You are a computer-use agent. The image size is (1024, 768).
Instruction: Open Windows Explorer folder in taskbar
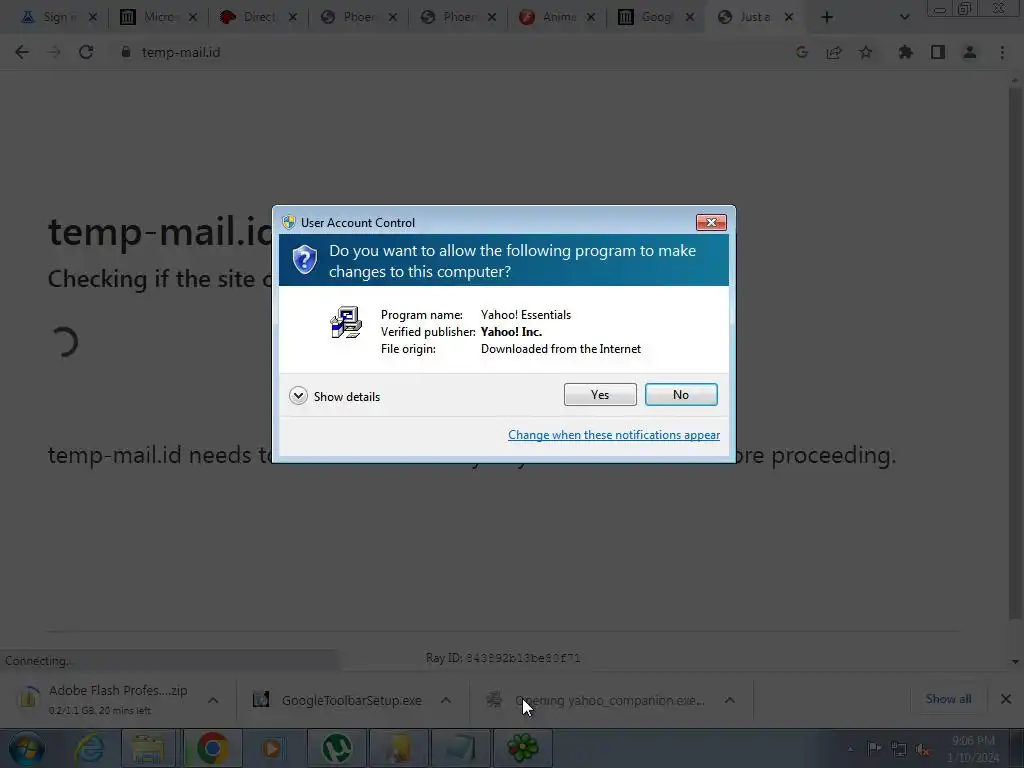[149, 748]
